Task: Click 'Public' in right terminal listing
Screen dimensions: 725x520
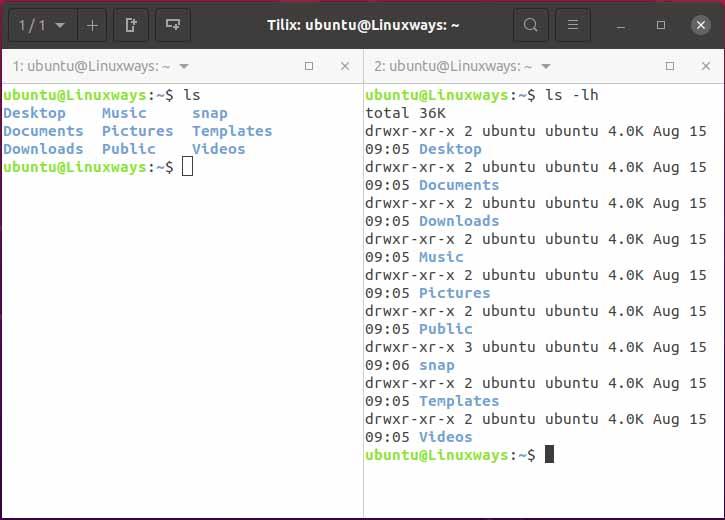Action: [446, 329]
